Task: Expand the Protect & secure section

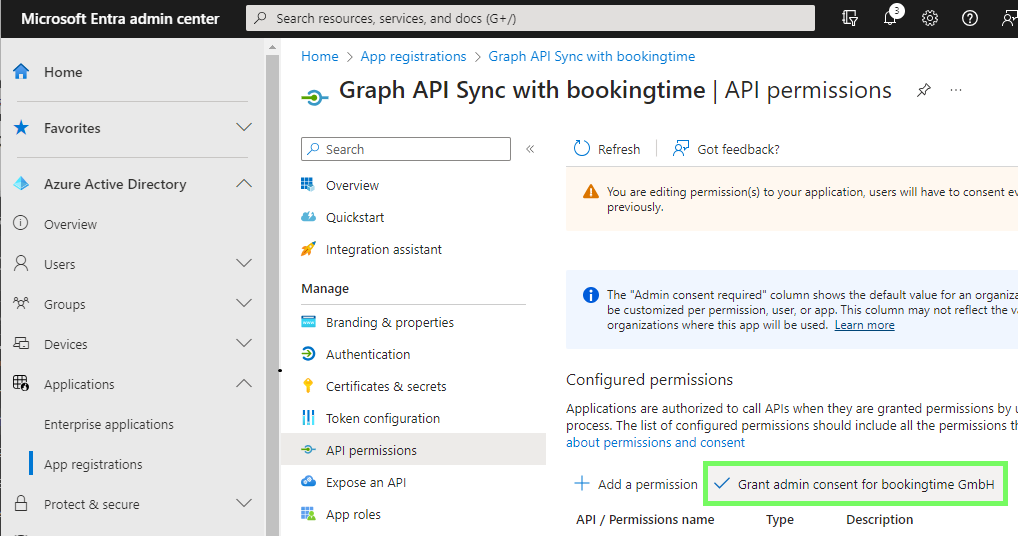Action: 243,504
